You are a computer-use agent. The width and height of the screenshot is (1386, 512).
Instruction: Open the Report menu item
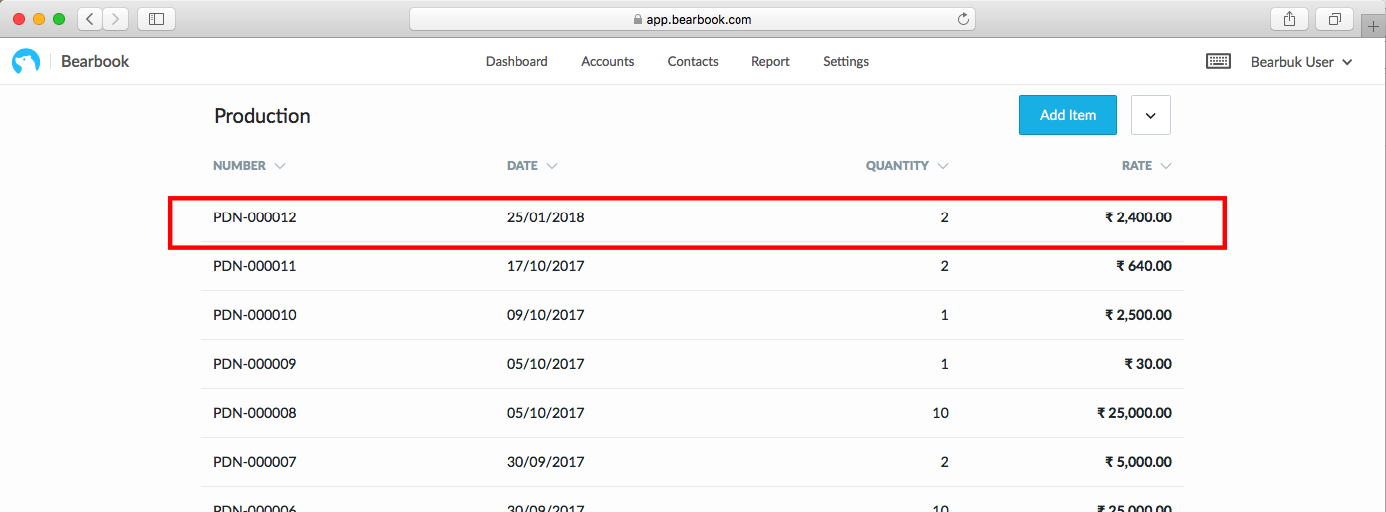coord(770,62)
